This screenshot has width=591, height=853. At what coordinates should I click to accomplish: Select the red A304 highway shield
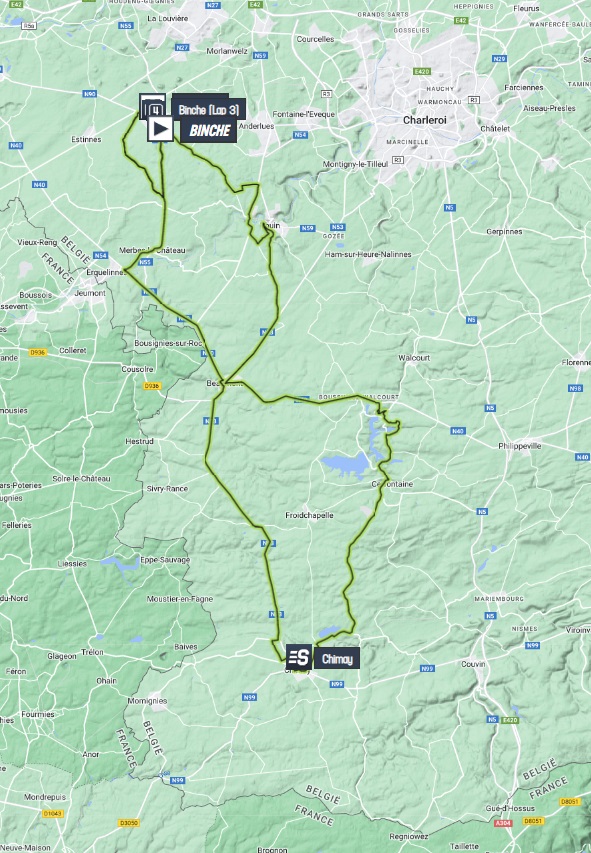503,823
